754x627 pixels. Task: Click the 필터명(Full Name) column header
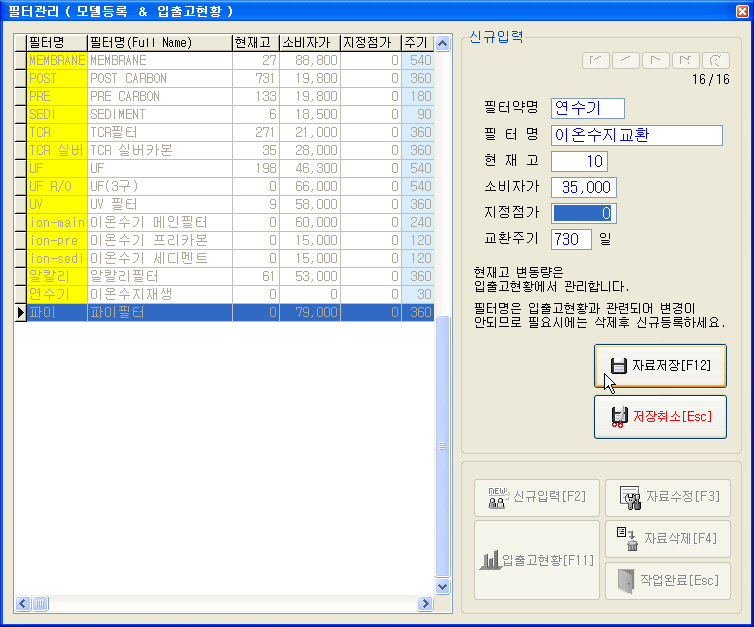point(160,43)
